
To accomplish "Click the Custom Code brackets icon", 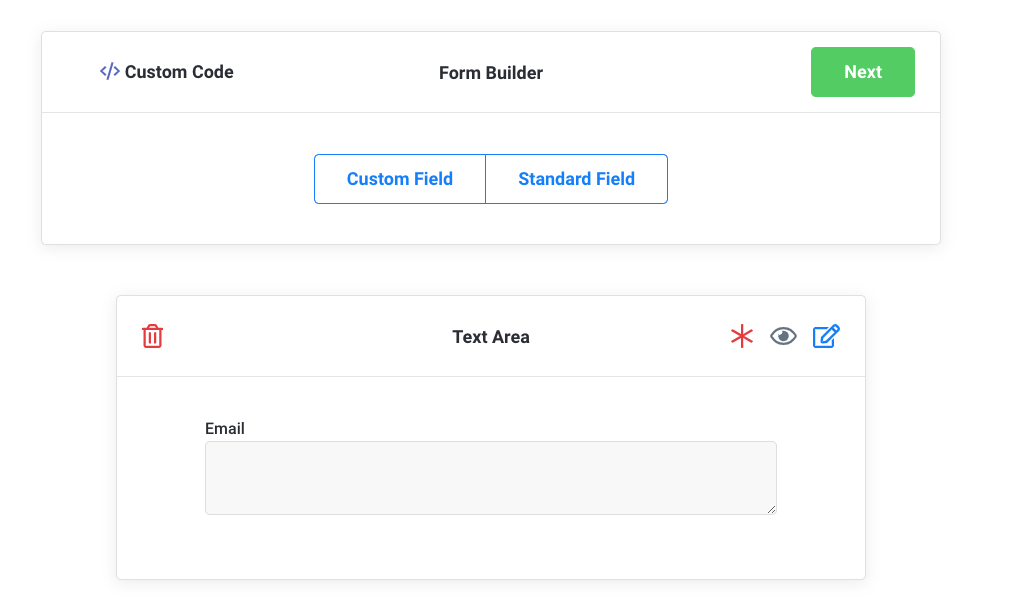I will click(x=110, y=72).
